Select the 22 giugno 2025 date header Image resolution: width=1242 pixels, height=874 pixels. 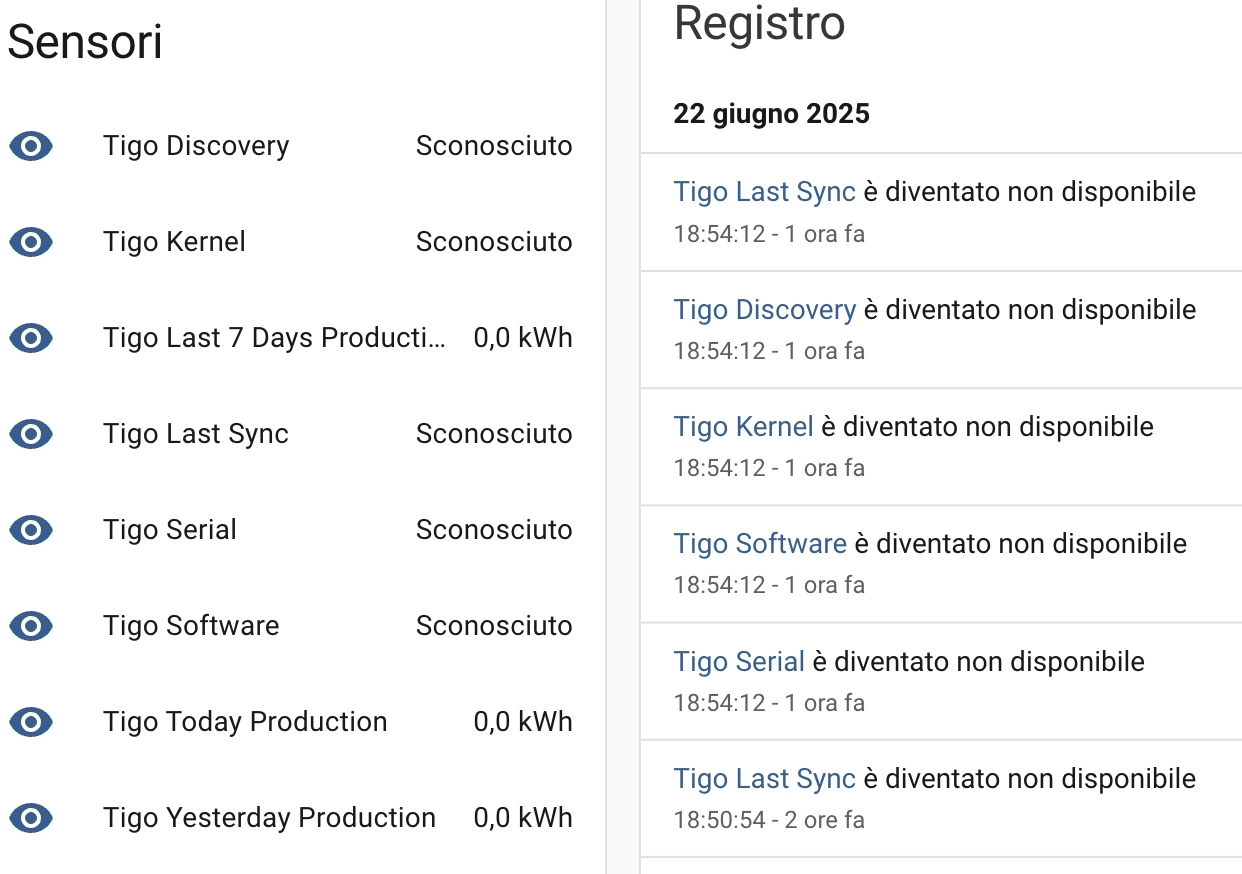(x=772, y=113)
